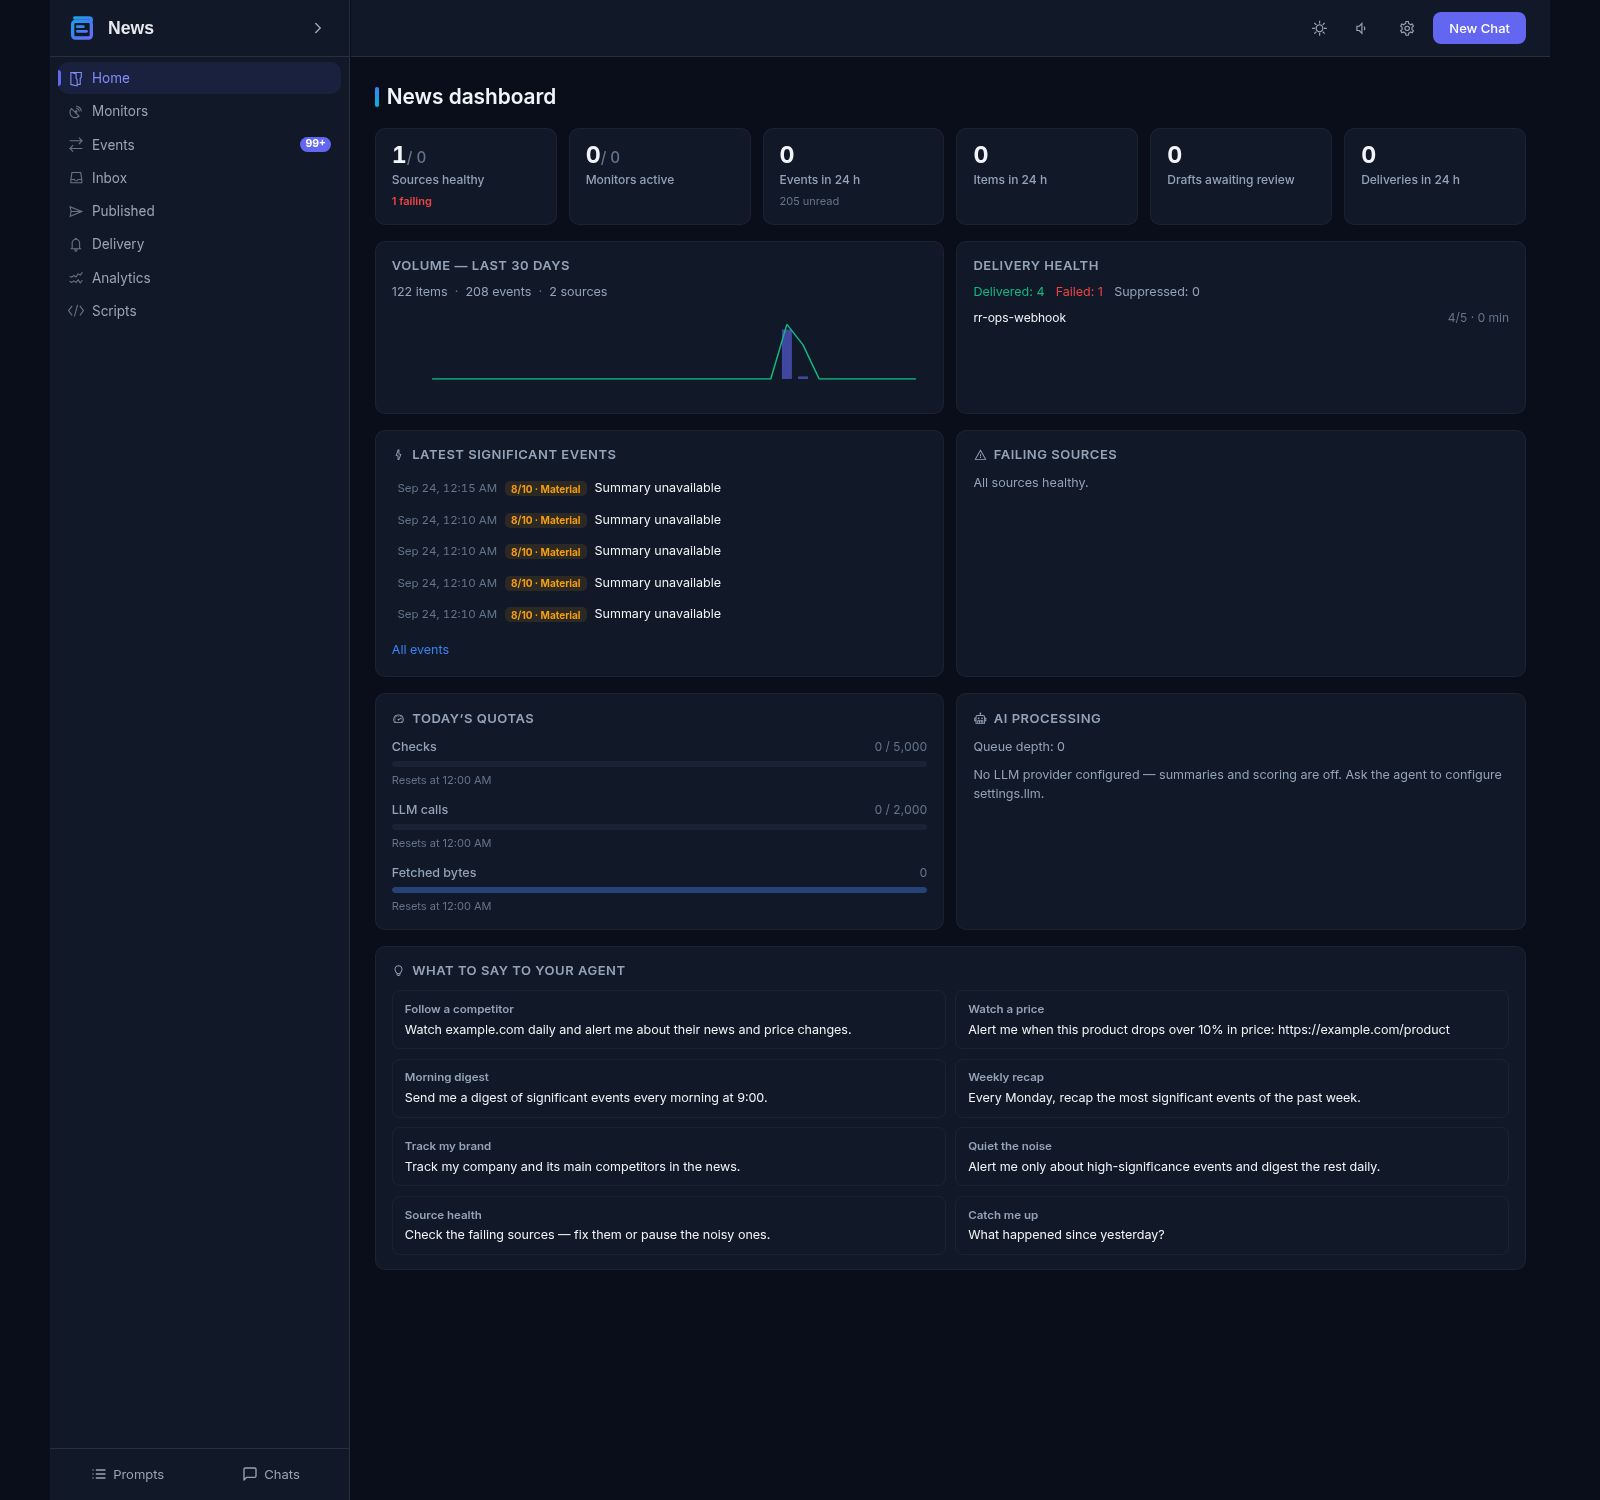Open the Drafts awaiting review card
This screenshot has height=1500, width=1600.
(x=1241, y=176)
